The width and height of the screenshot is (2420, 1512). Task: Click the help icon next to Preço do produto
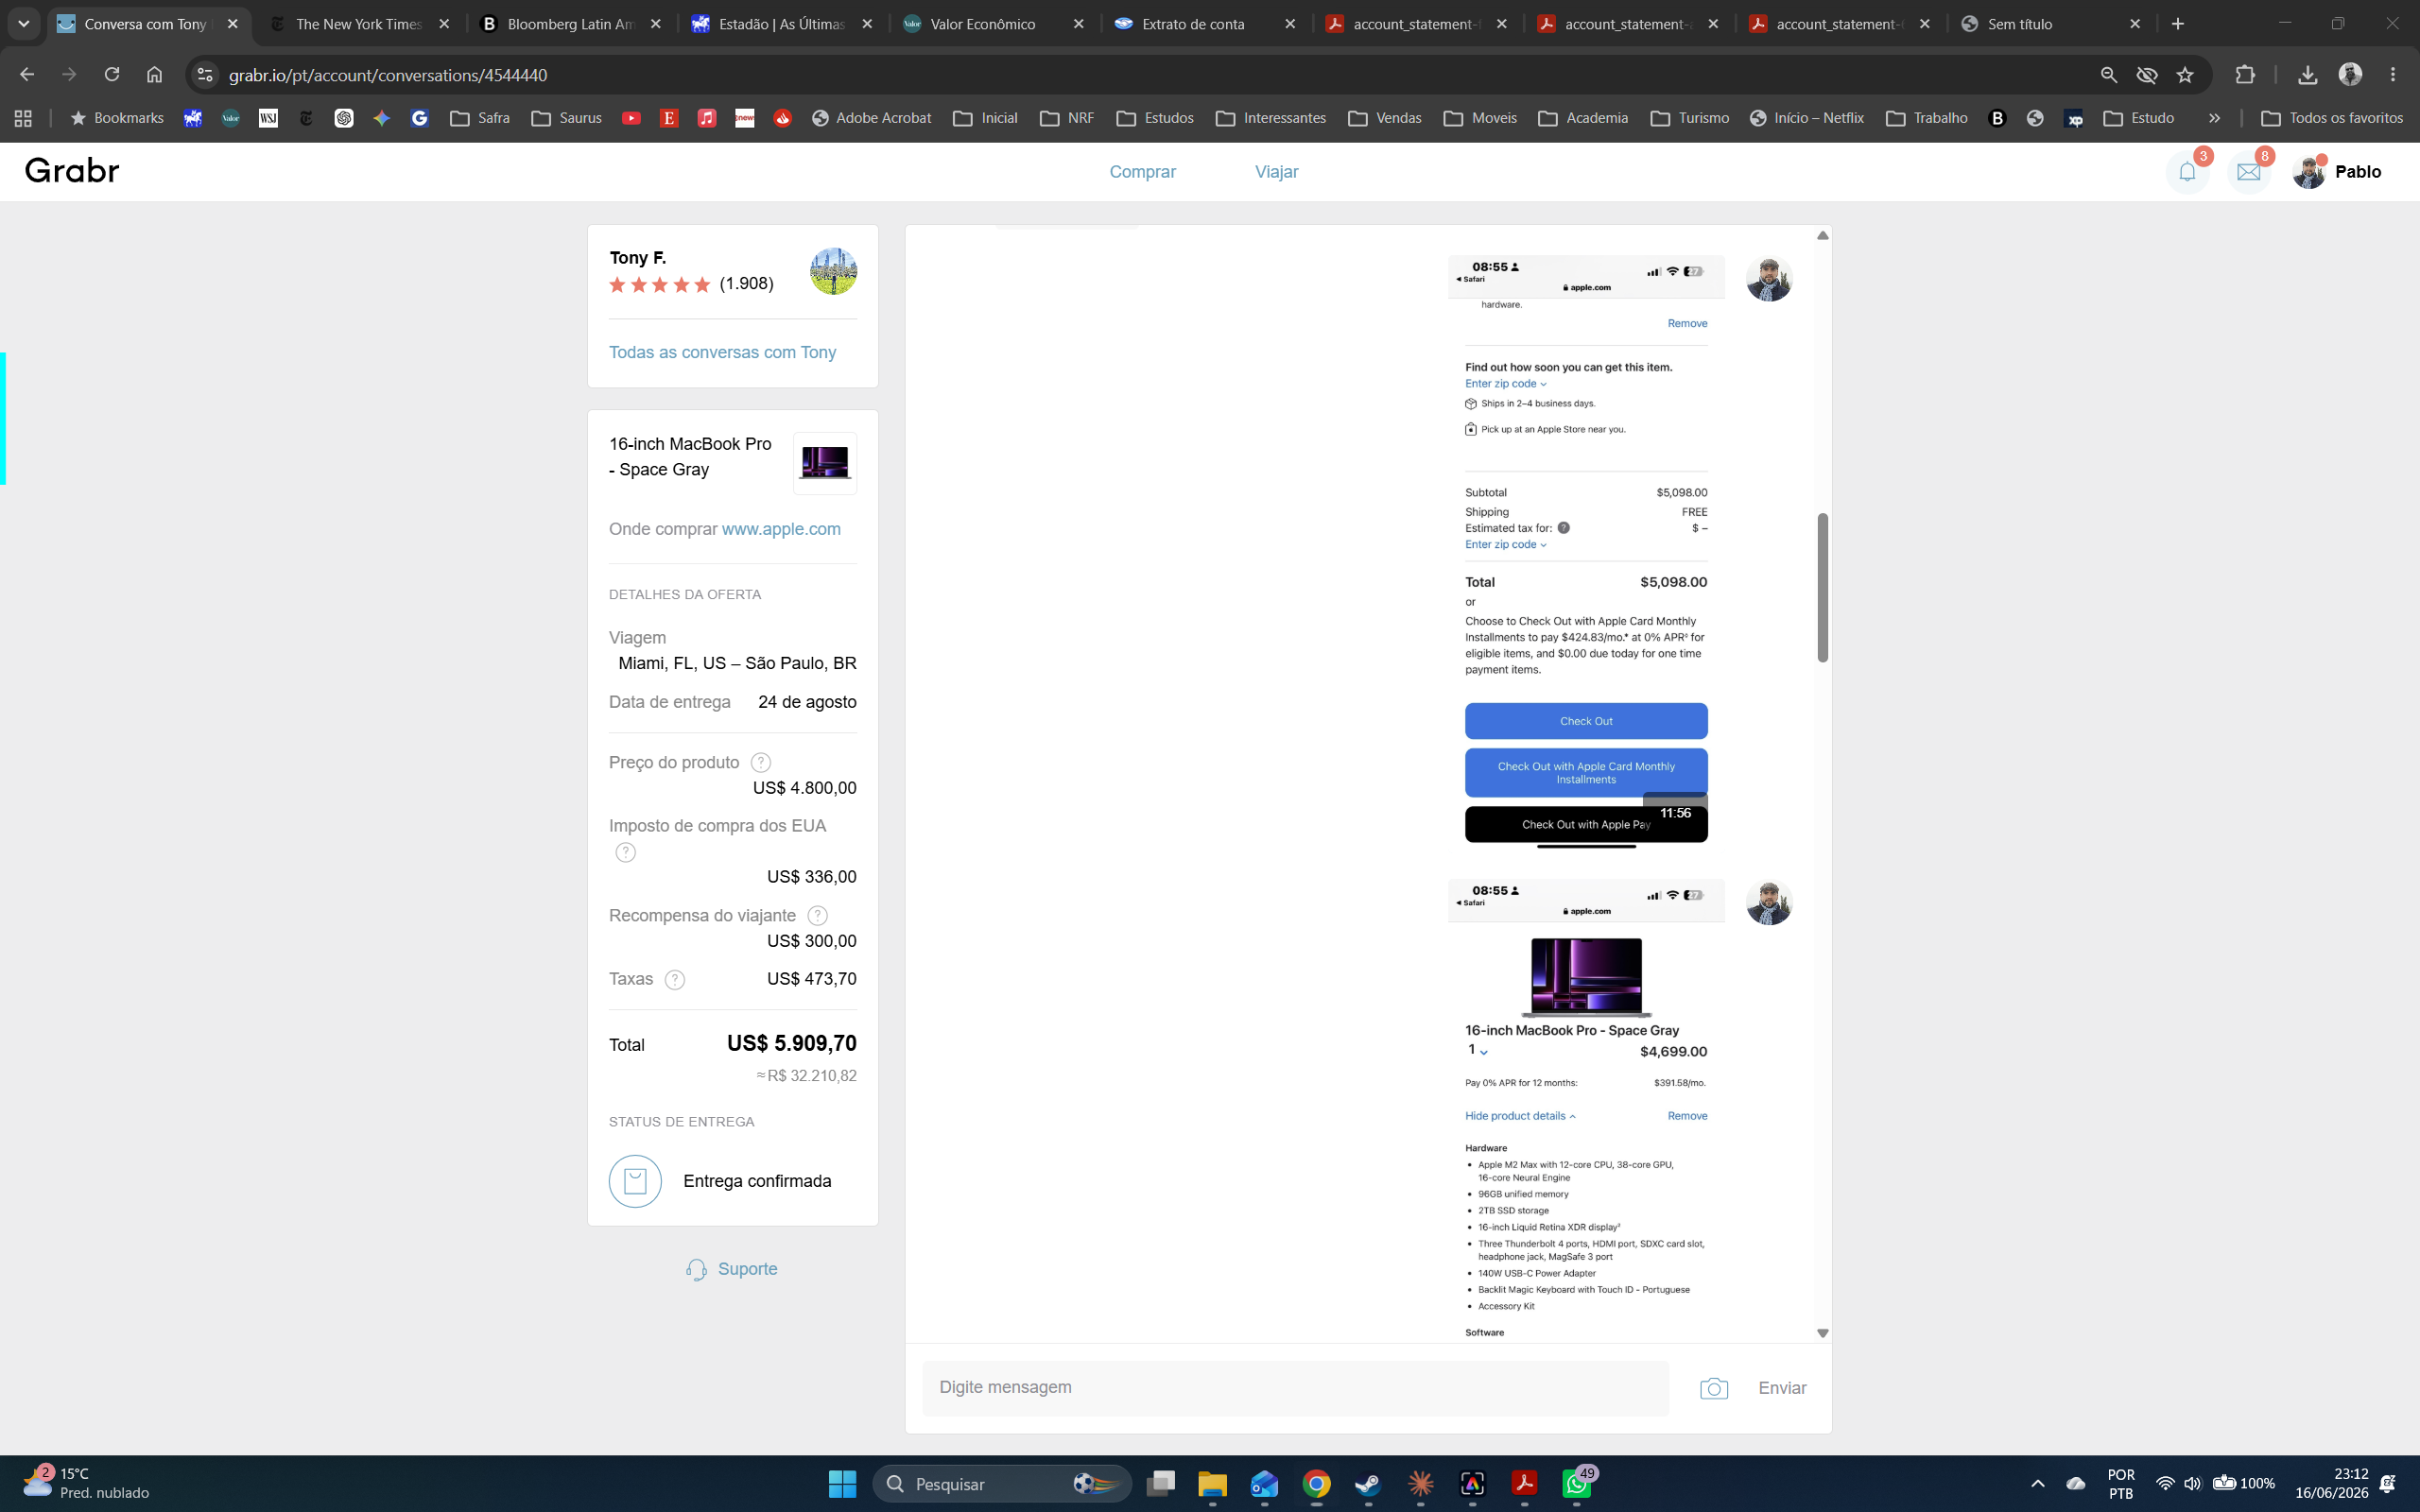pyautogui.click(x=761, y=762)
